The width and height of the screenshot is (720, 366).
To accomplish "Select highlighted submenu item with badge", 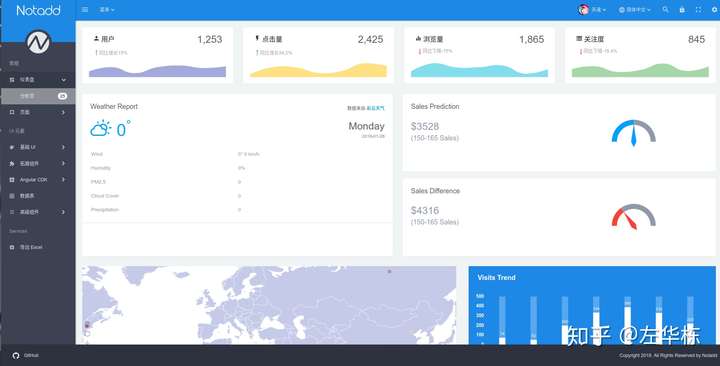I will pos(38,96).
